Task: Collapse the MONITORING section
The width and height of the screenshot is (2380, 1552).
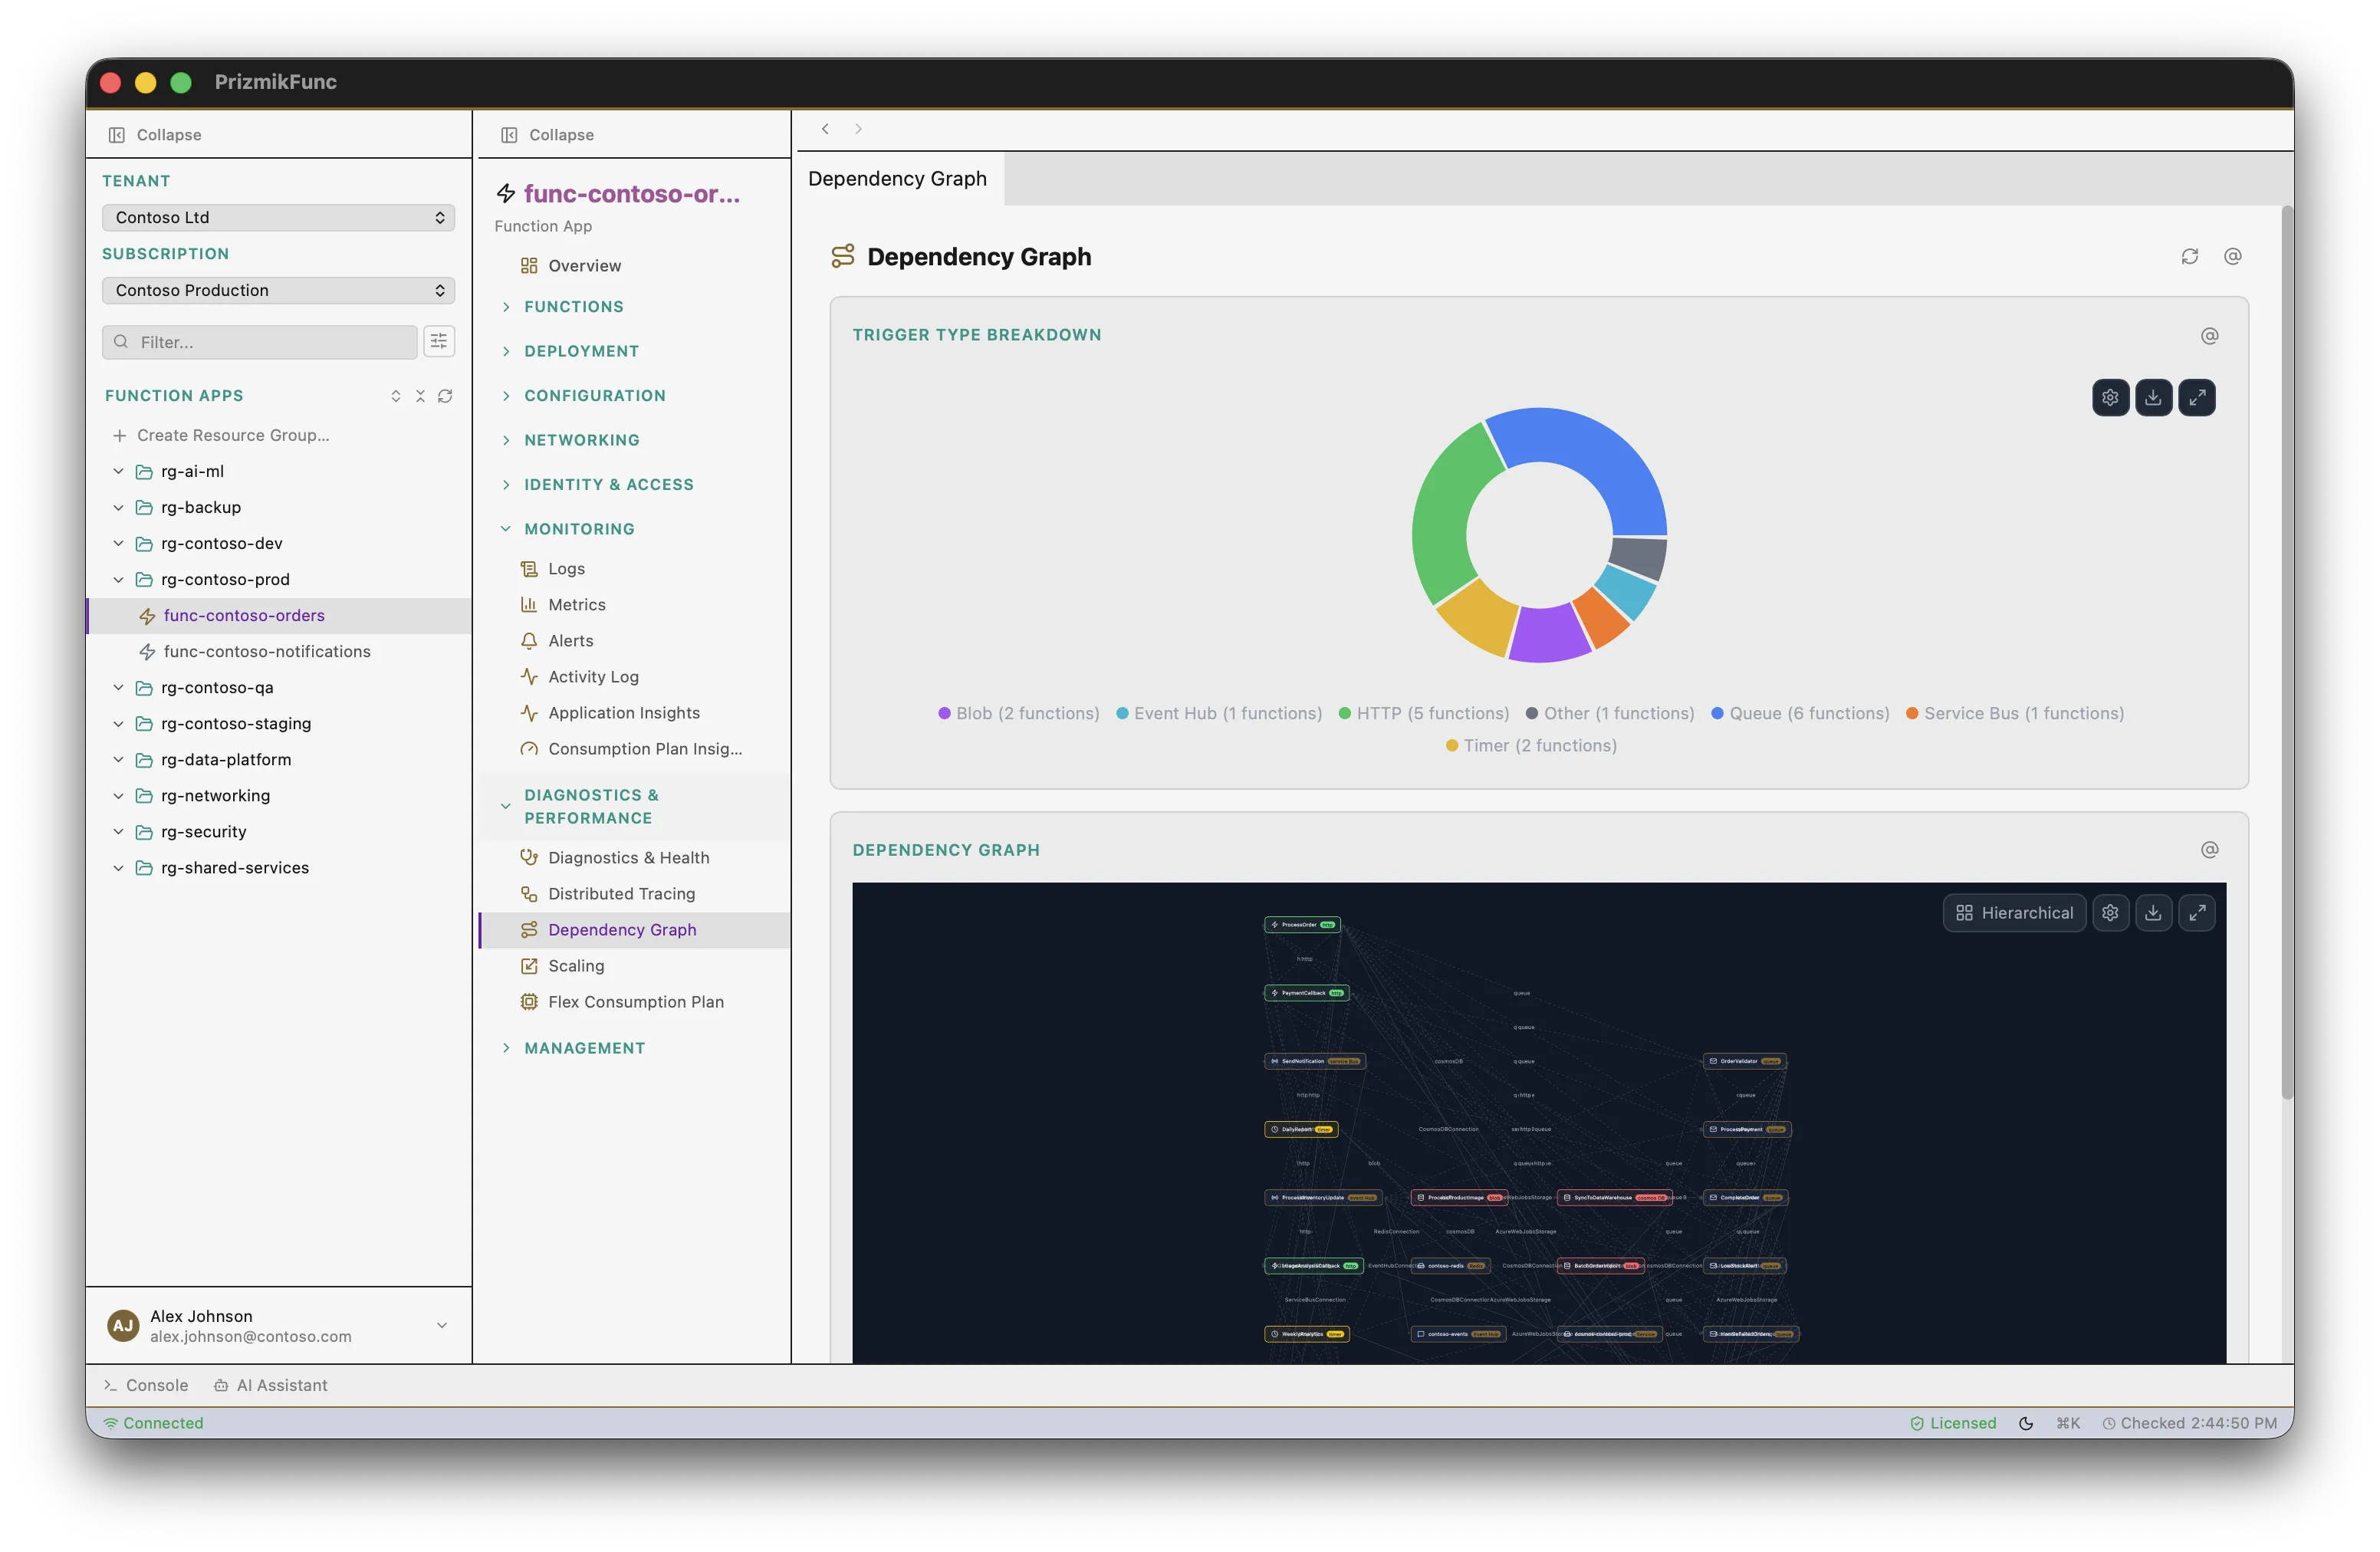Action: [578, 528]
